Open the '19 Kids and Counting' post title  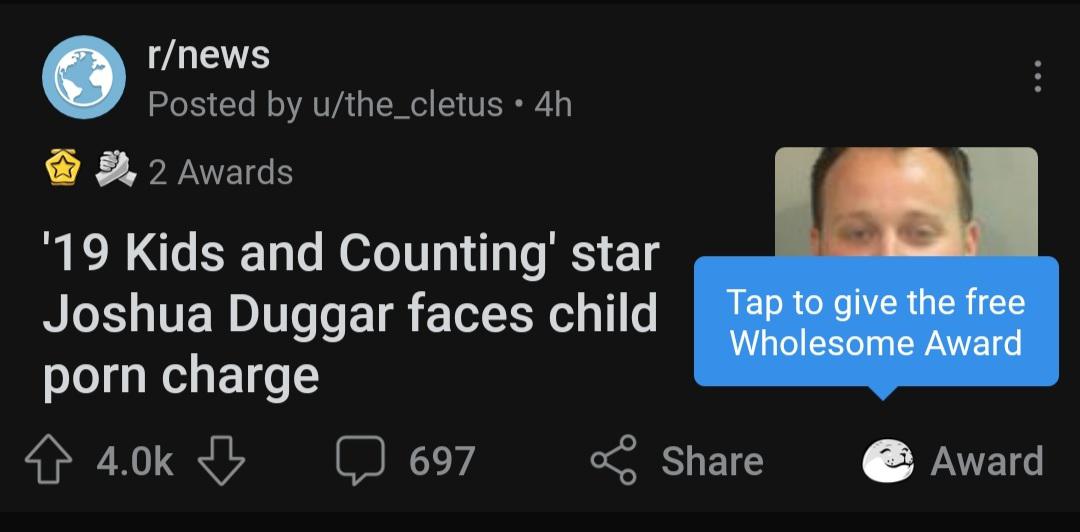[x=350, y=314]
